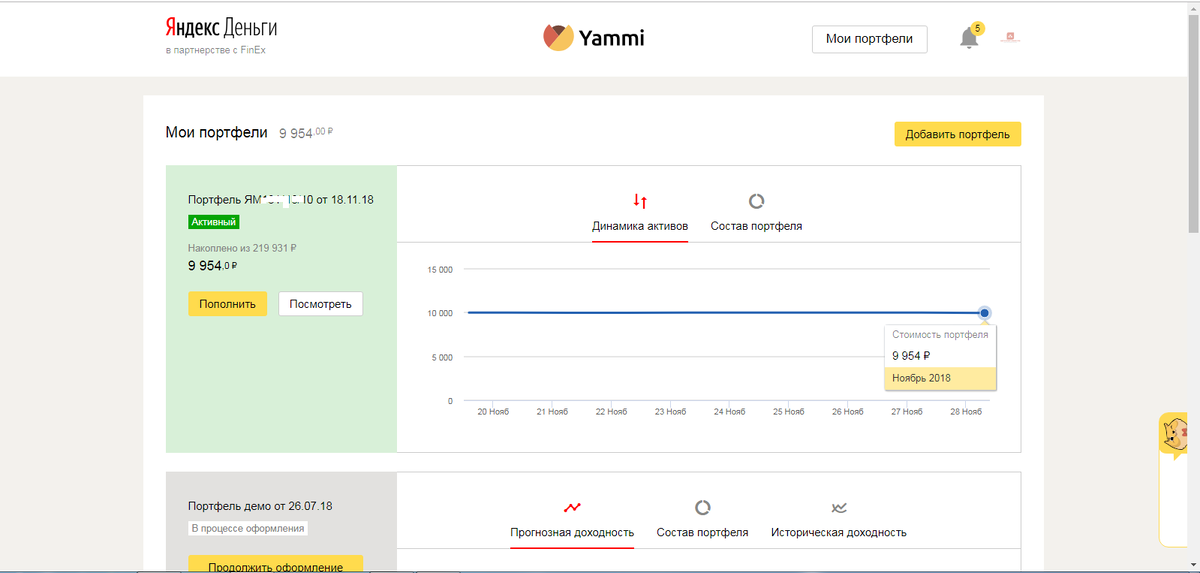Click the Посмотреть button
Viewport: 1200px width, 573px height.
pos(320,303)
